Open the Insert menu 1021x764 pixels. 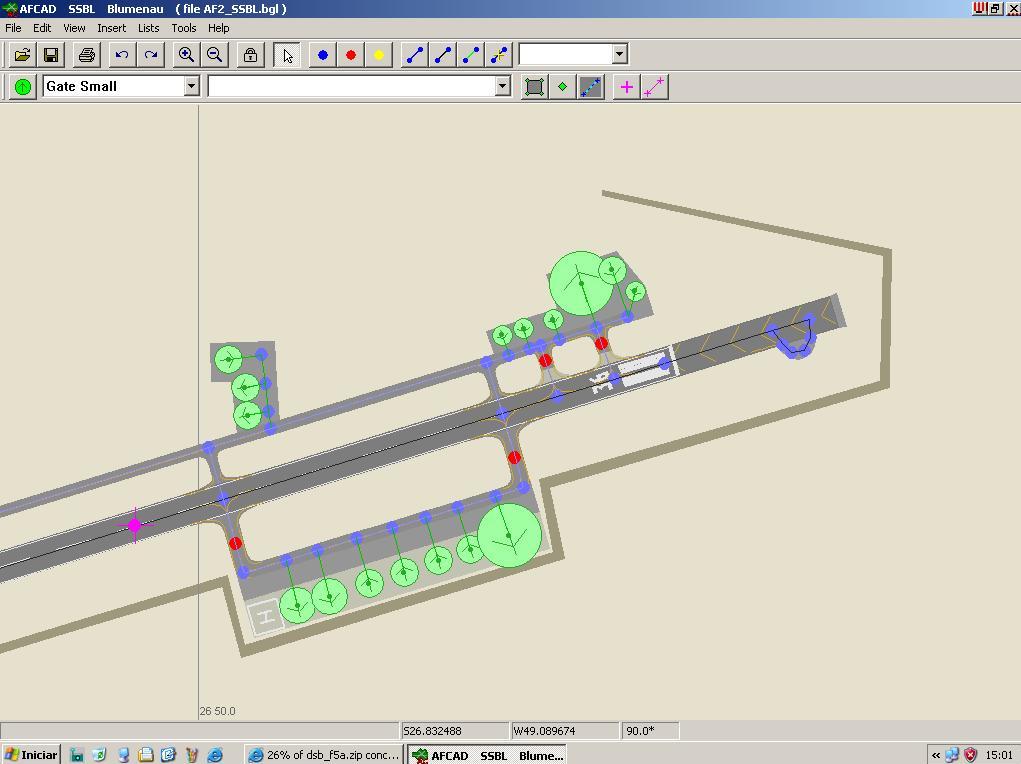coord(111,28)
